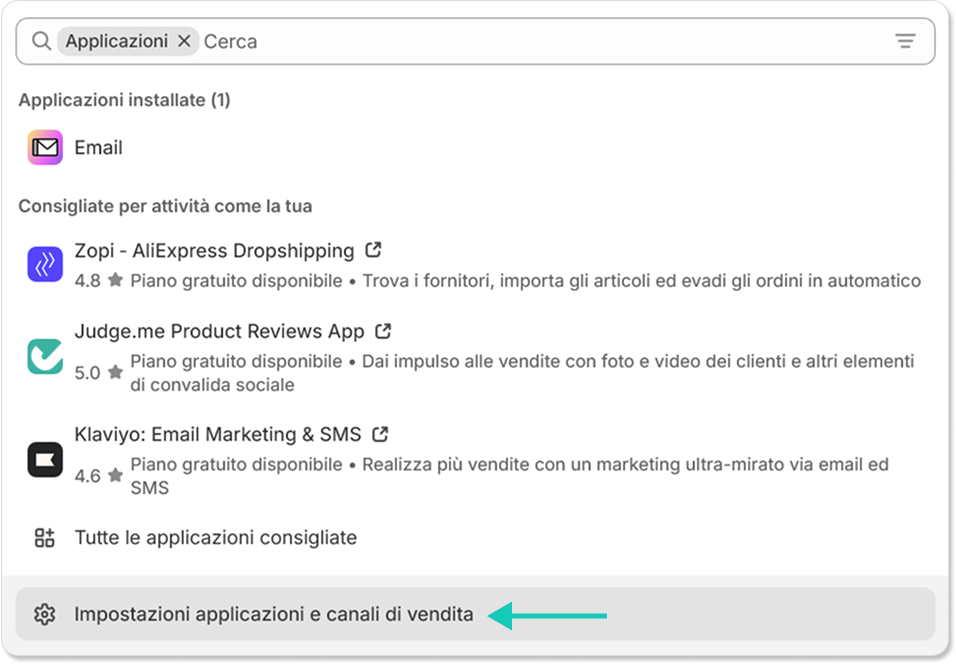Click the Klaviyo description about marketing ultra-mirato
This screenshot has height=664, width=956.
pyautogui.click(x=510, y=476)
